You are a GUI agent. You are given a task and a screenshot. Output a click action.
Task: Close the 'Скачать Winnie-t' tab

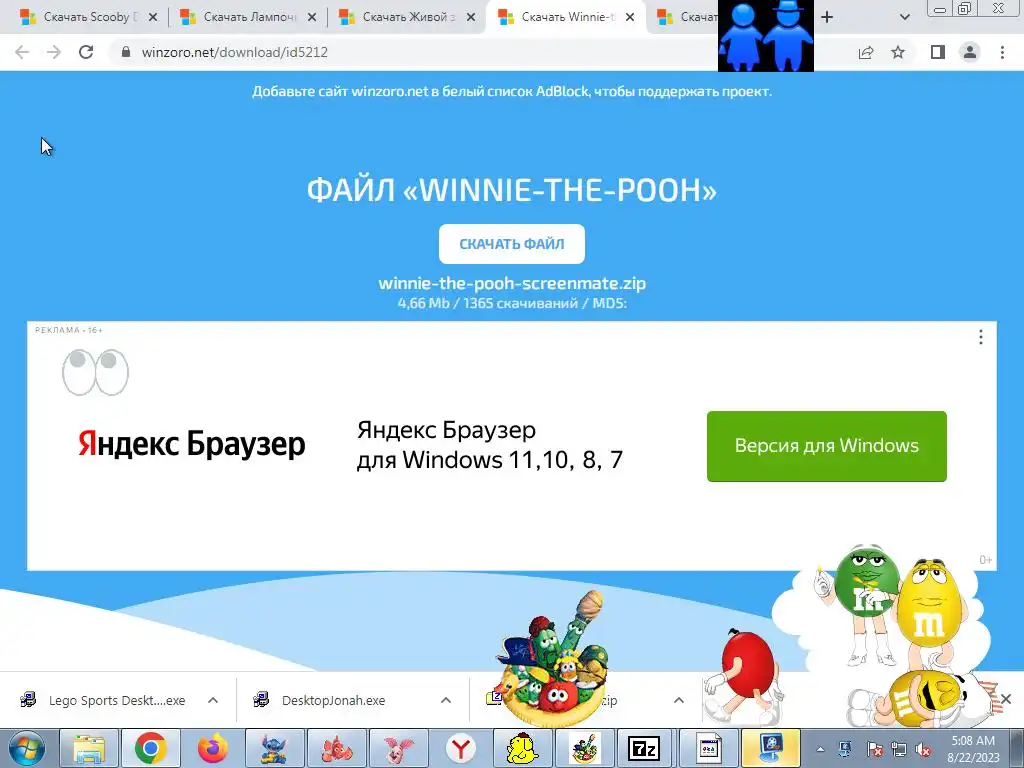(x=630, y=18)
